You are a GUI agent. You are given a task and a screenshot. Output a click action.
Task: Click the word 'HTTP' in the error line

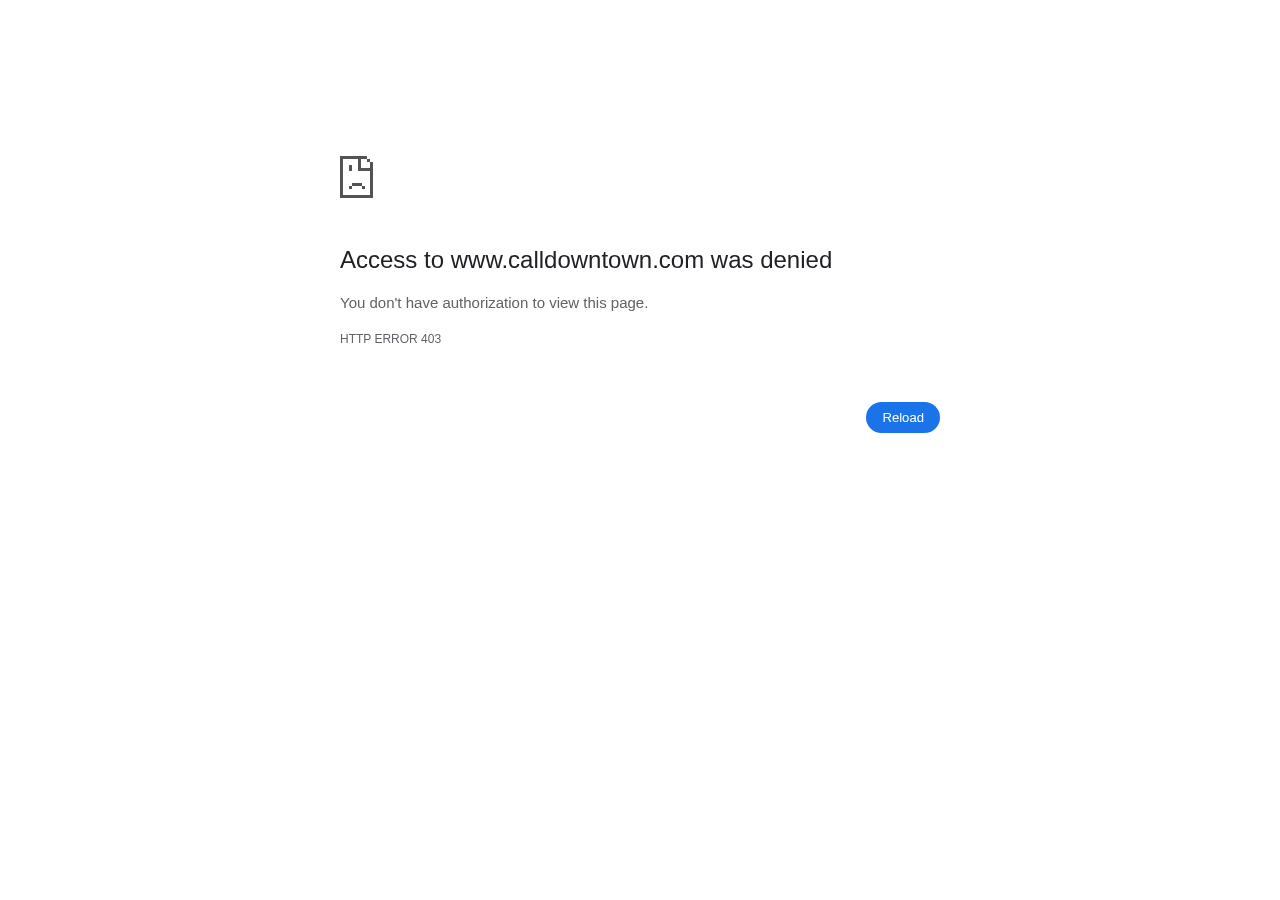click(355, 339)
